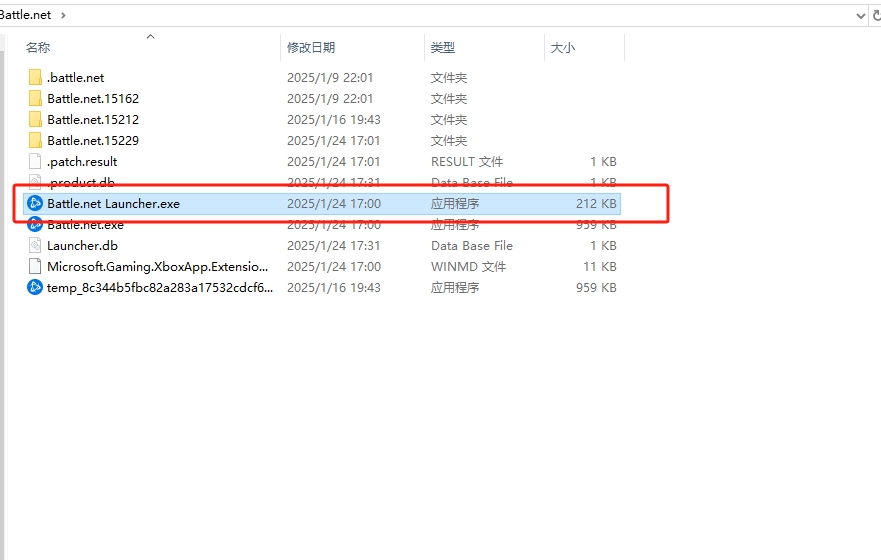Select the Battle.net.15212 folder icon

coord(35,120)
